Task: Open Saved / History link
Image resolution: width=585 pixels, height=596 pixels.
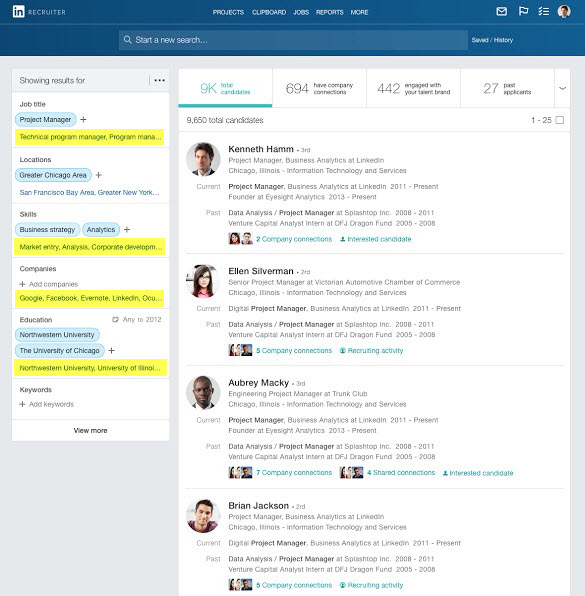Action: 492,40
